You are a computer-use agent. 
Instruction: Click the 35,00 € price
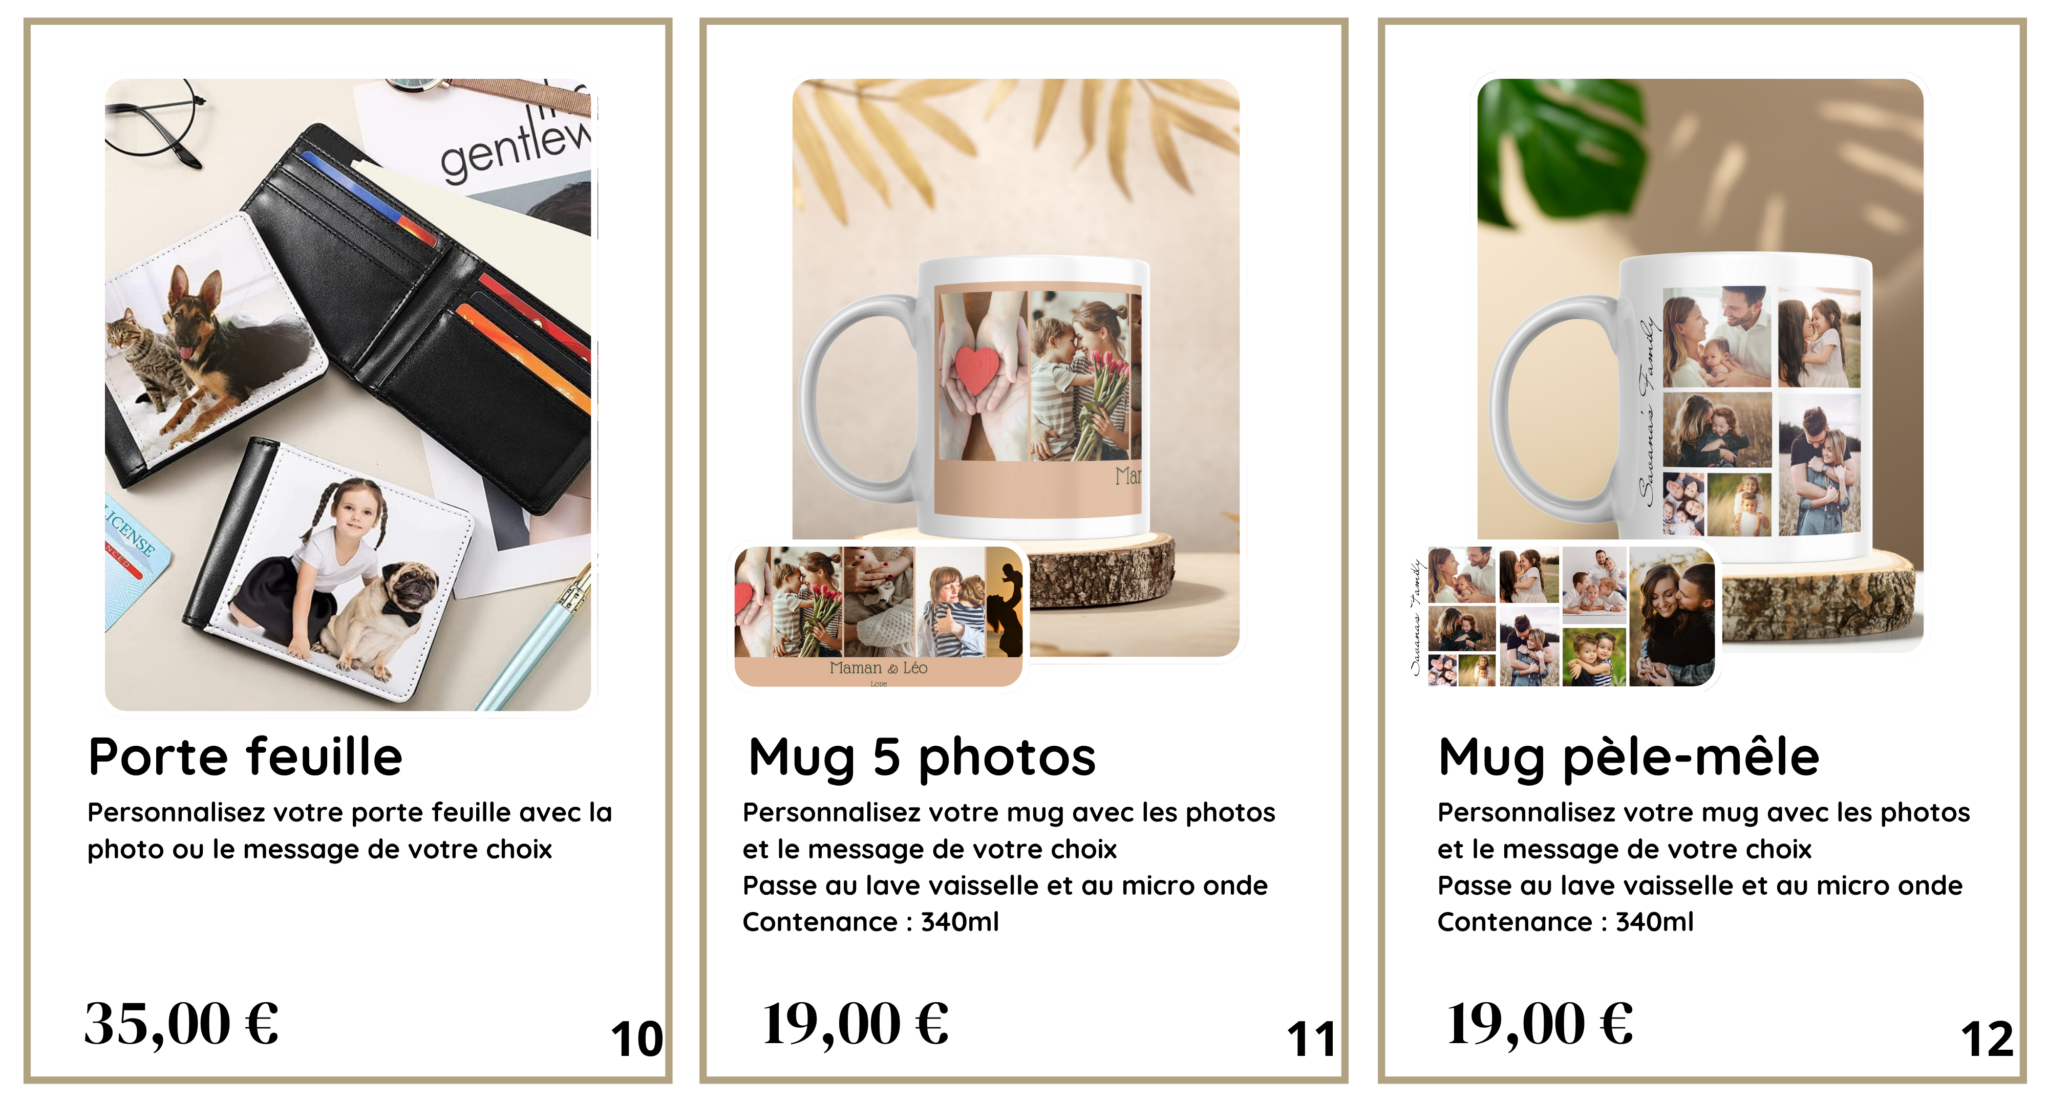point(181,1025)
